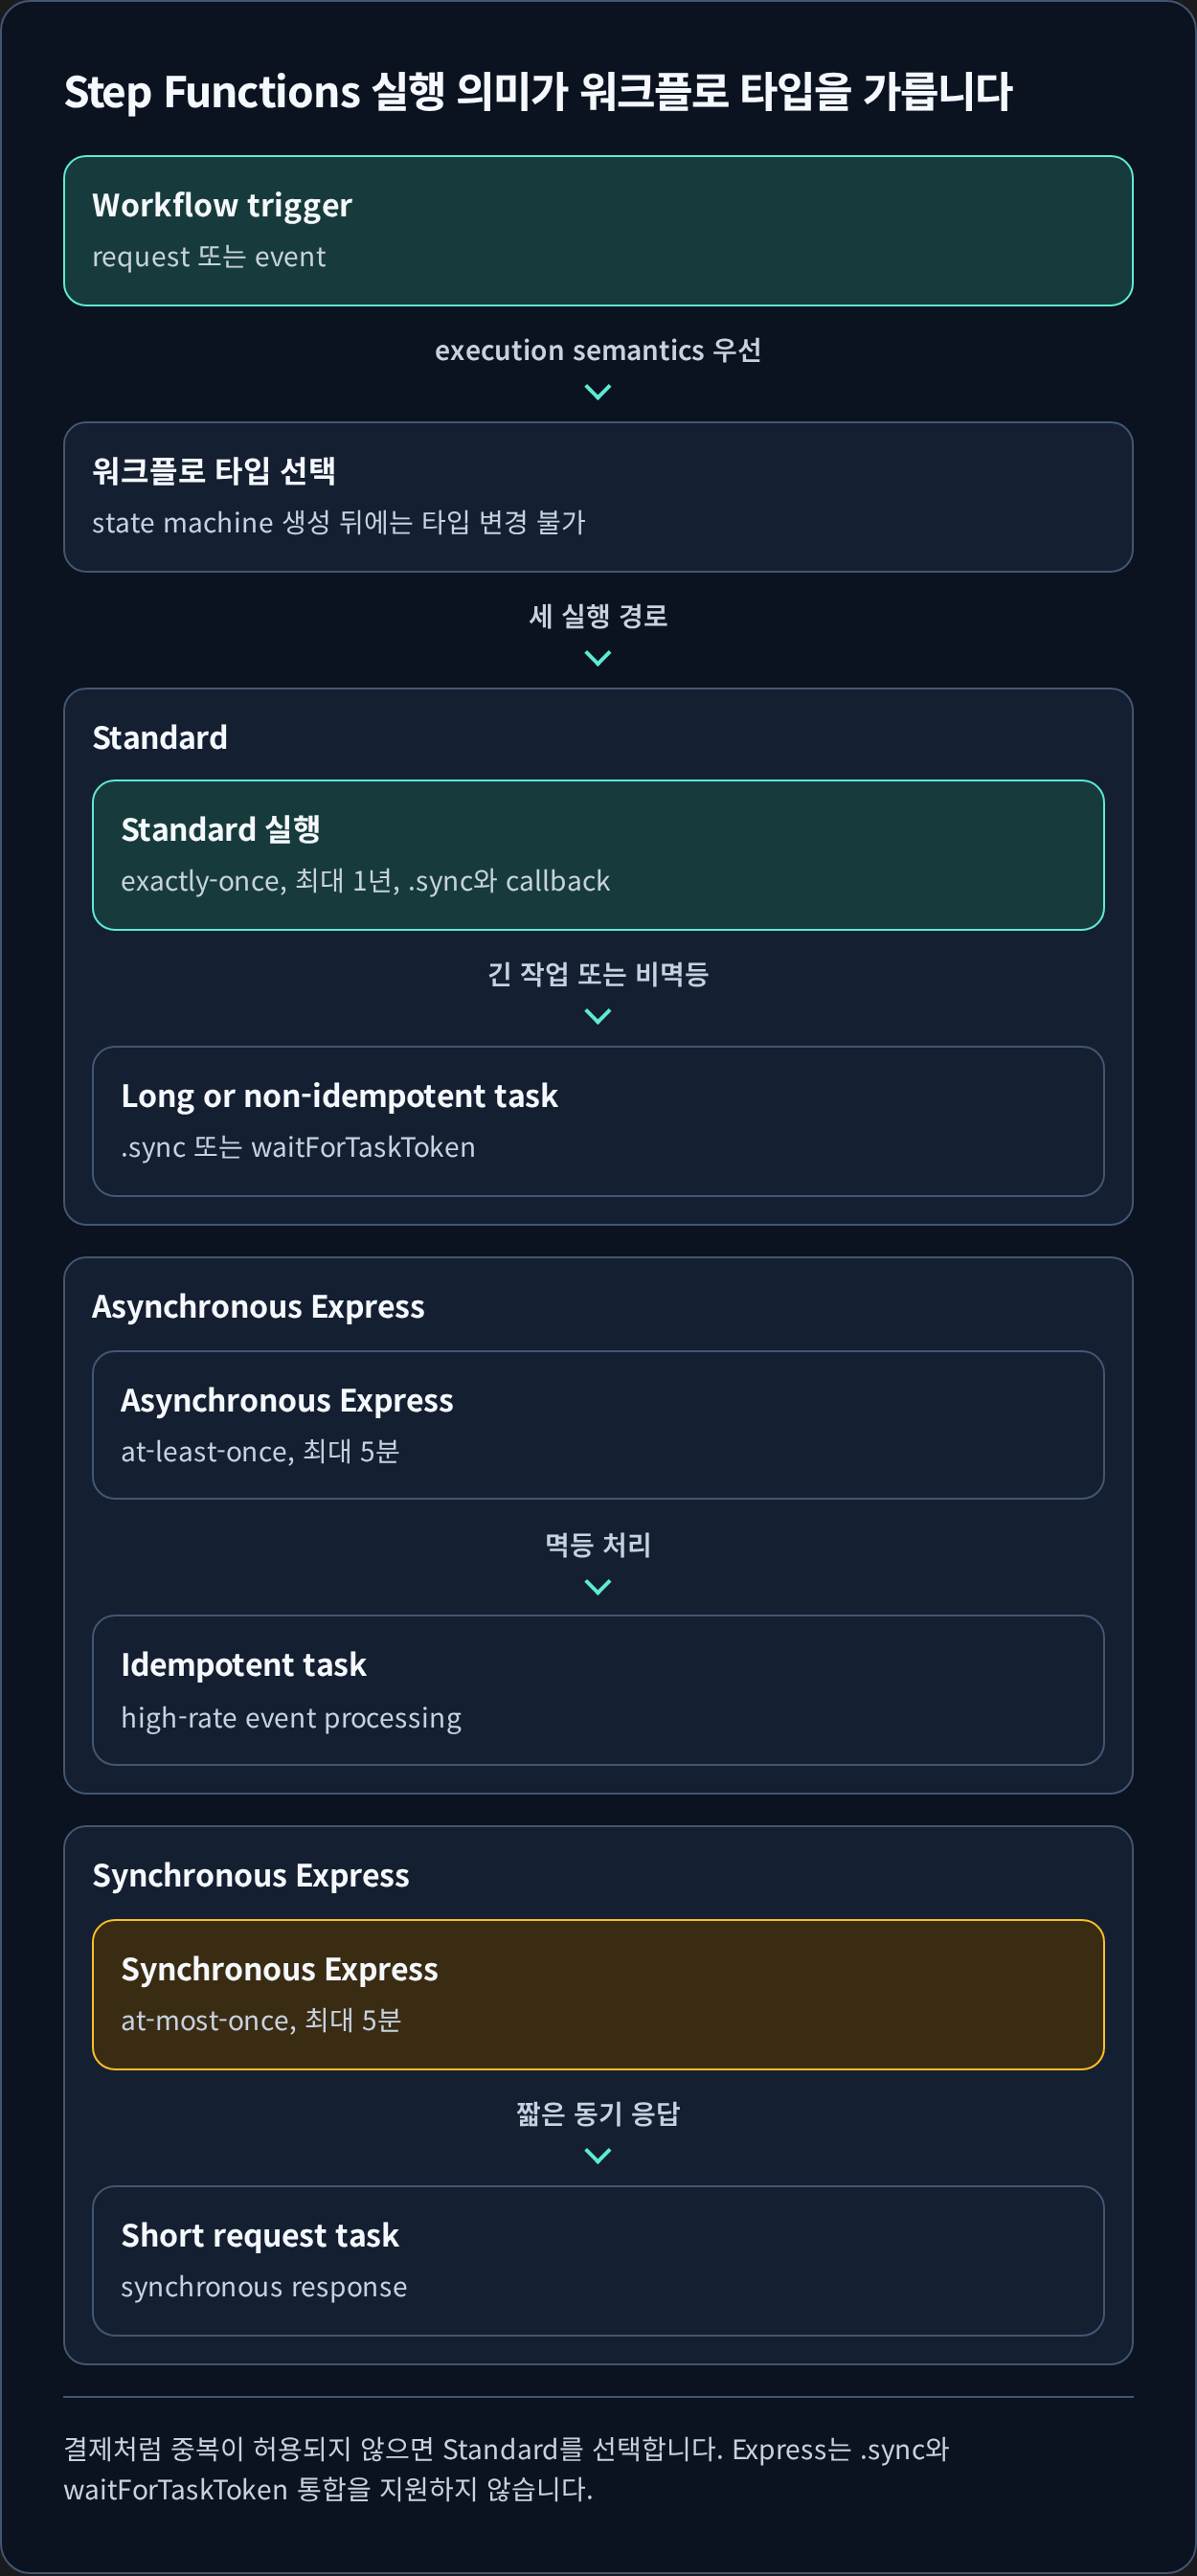Click the footer note about Standard 선택
Viewport: 1197px width, 2576px height.
[x=506, y=2469]
